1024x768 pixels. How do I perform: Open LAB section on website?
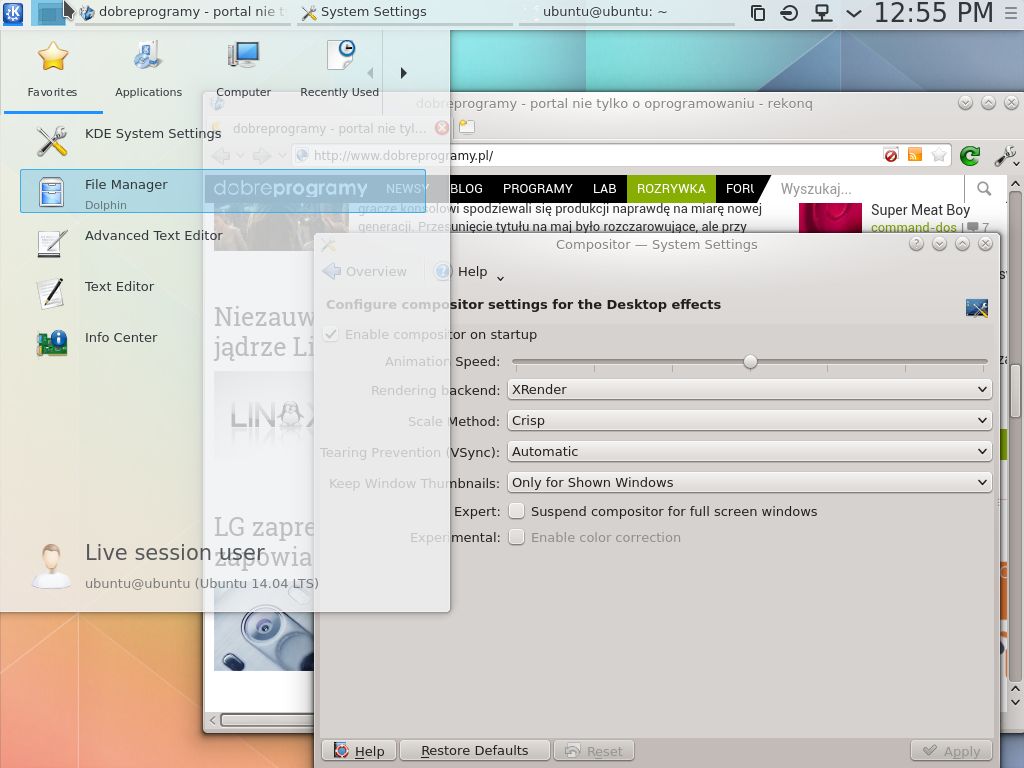tap(605, 189)
